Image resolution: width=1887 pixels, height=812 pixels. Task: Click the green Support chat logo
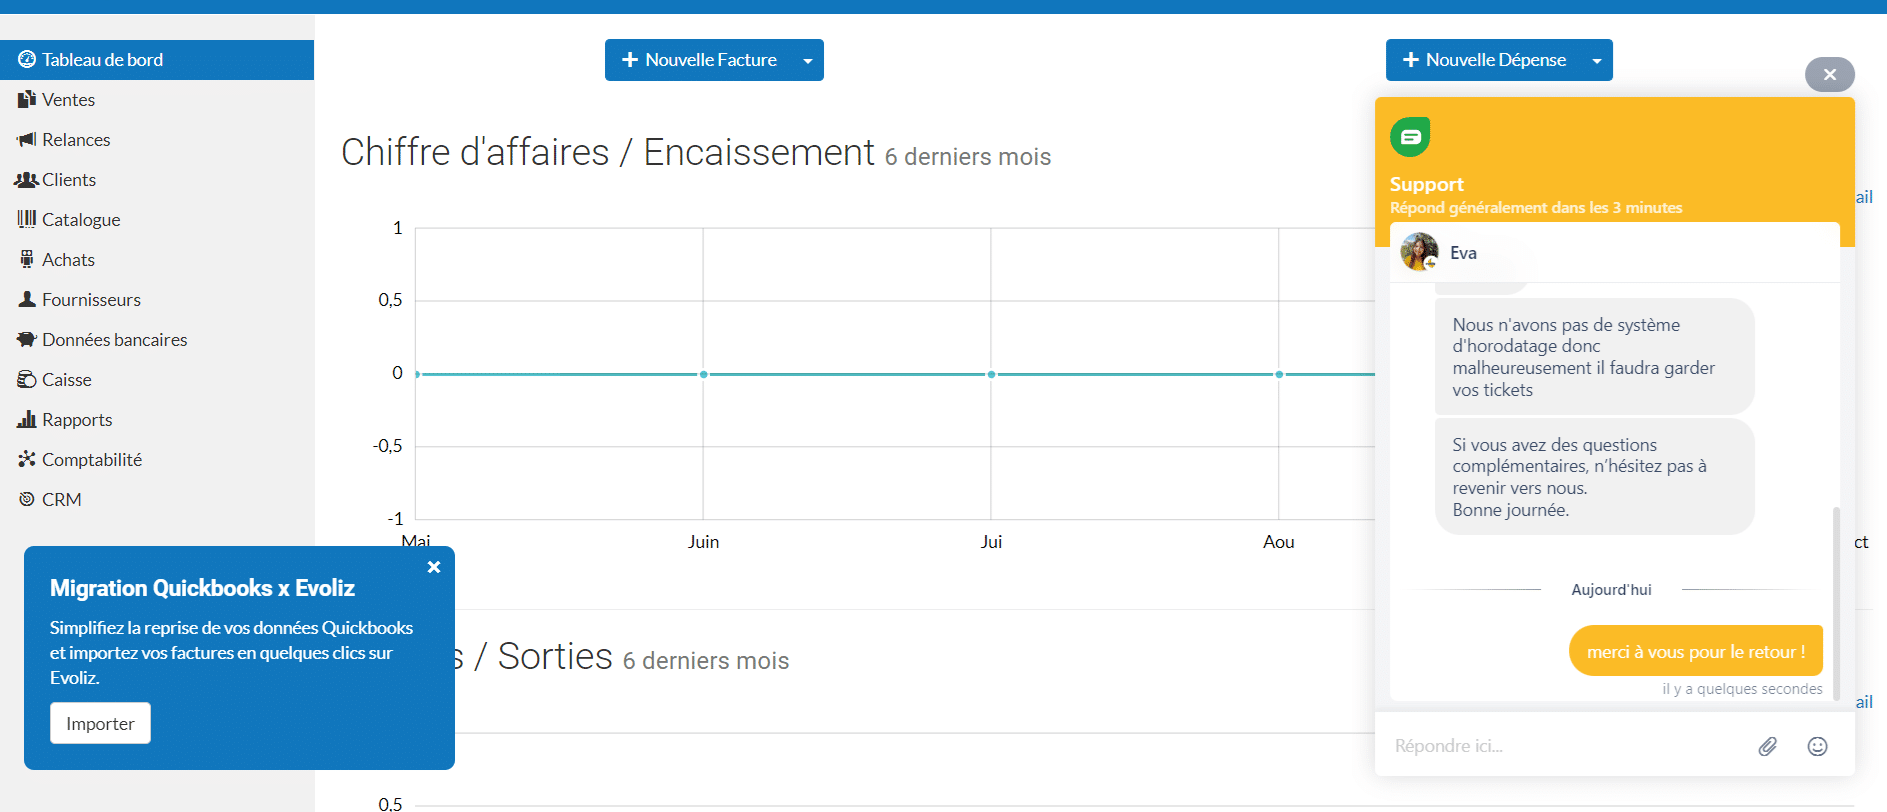pyautogui.click(x=1410, y=137)
